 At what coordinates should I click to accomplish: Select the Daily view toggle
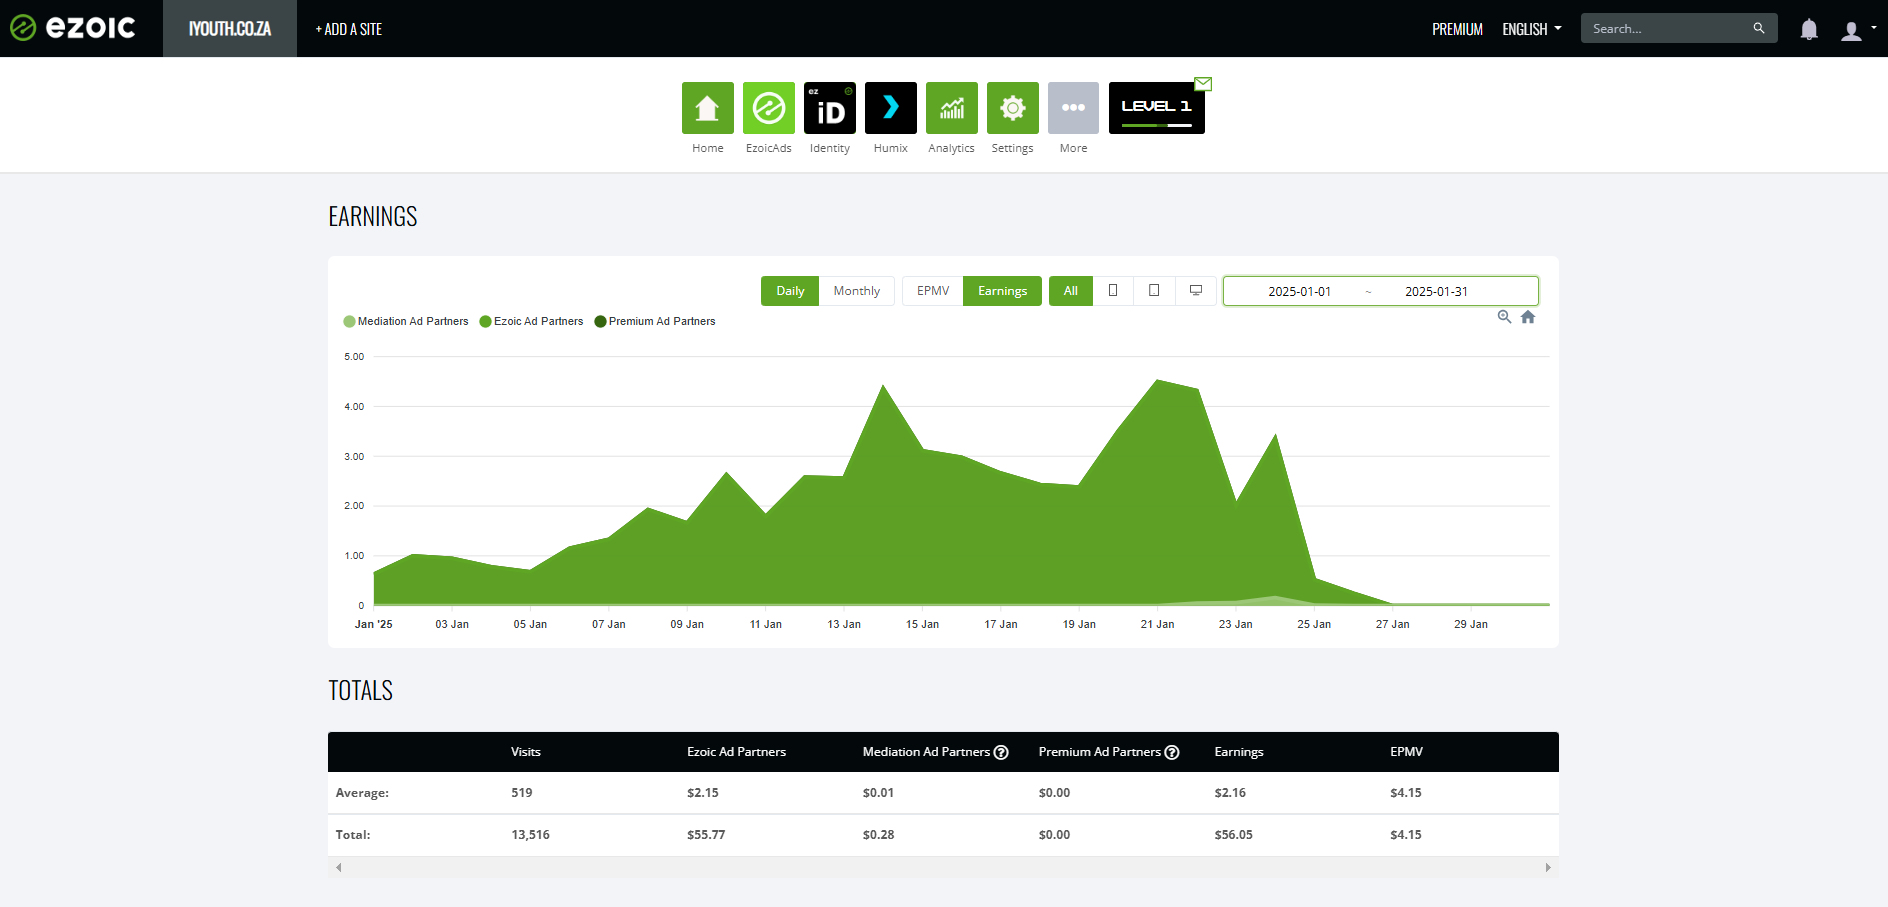(x=790, y=291)
